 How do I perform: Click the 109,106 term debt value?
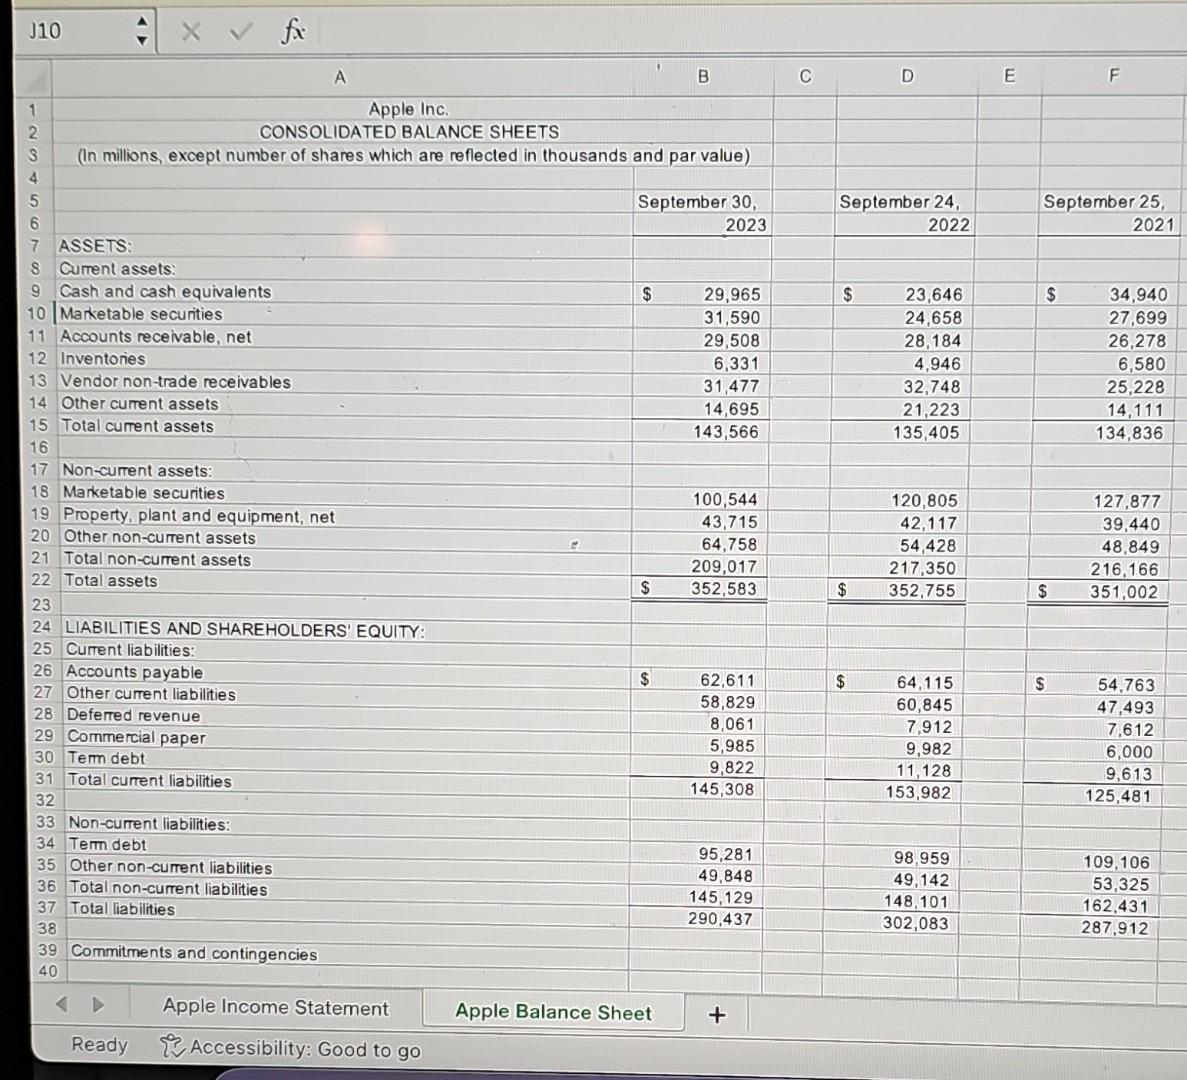click(1116, 862)
